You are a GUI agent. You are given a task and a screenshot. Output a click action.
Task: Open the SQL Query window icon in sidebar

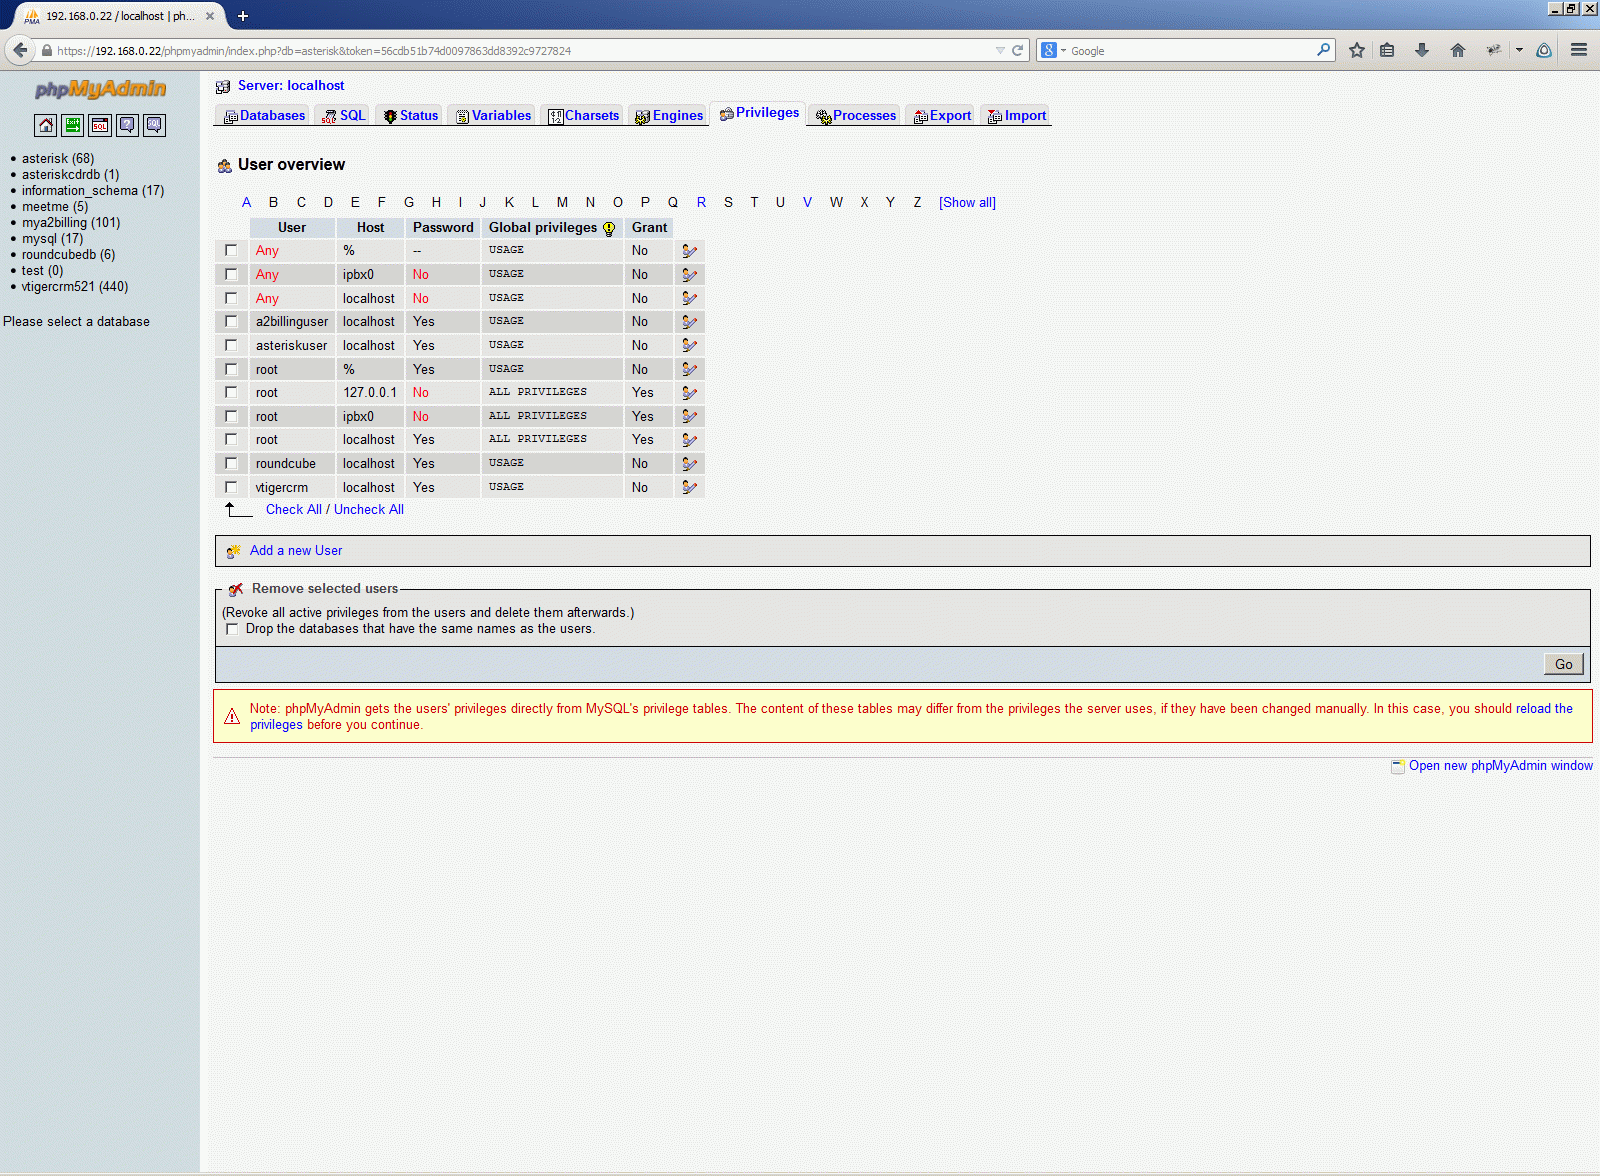(100, 125)
